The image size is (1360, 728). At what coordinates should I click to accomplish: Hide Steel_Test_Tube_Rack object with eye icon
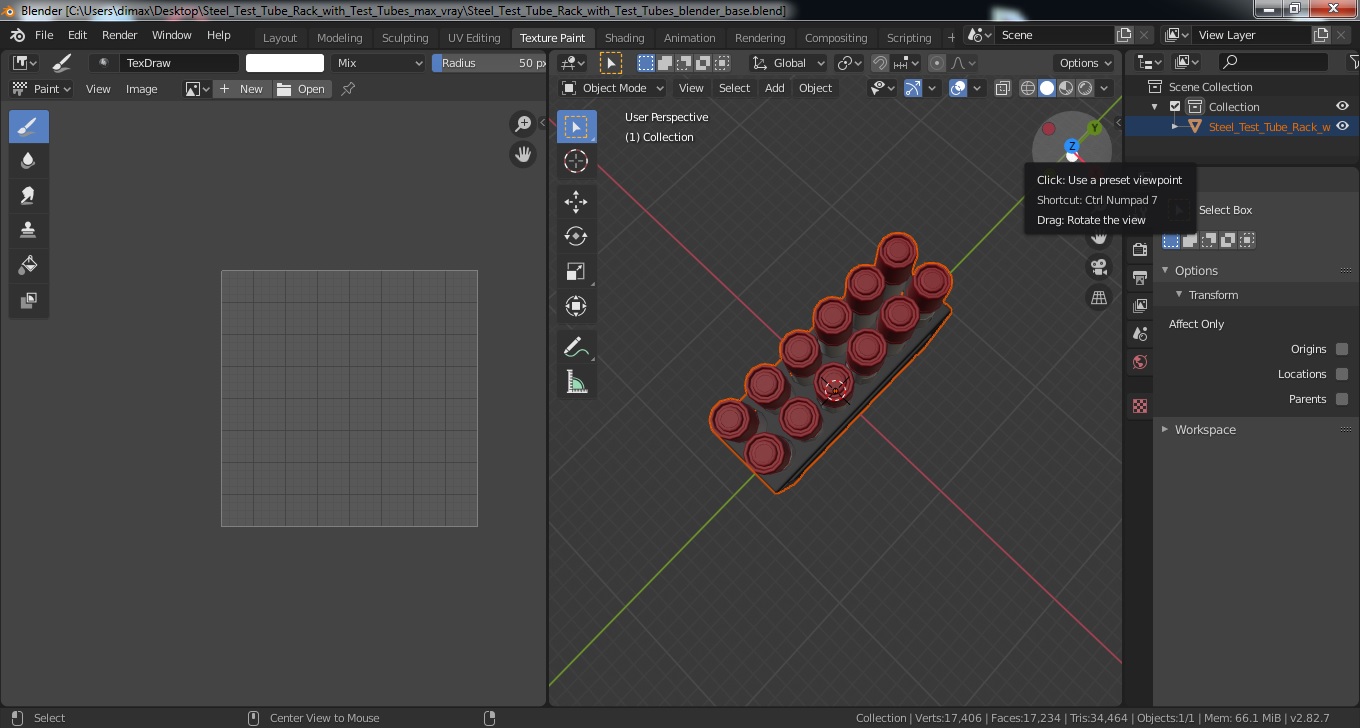pos(1343,126)
